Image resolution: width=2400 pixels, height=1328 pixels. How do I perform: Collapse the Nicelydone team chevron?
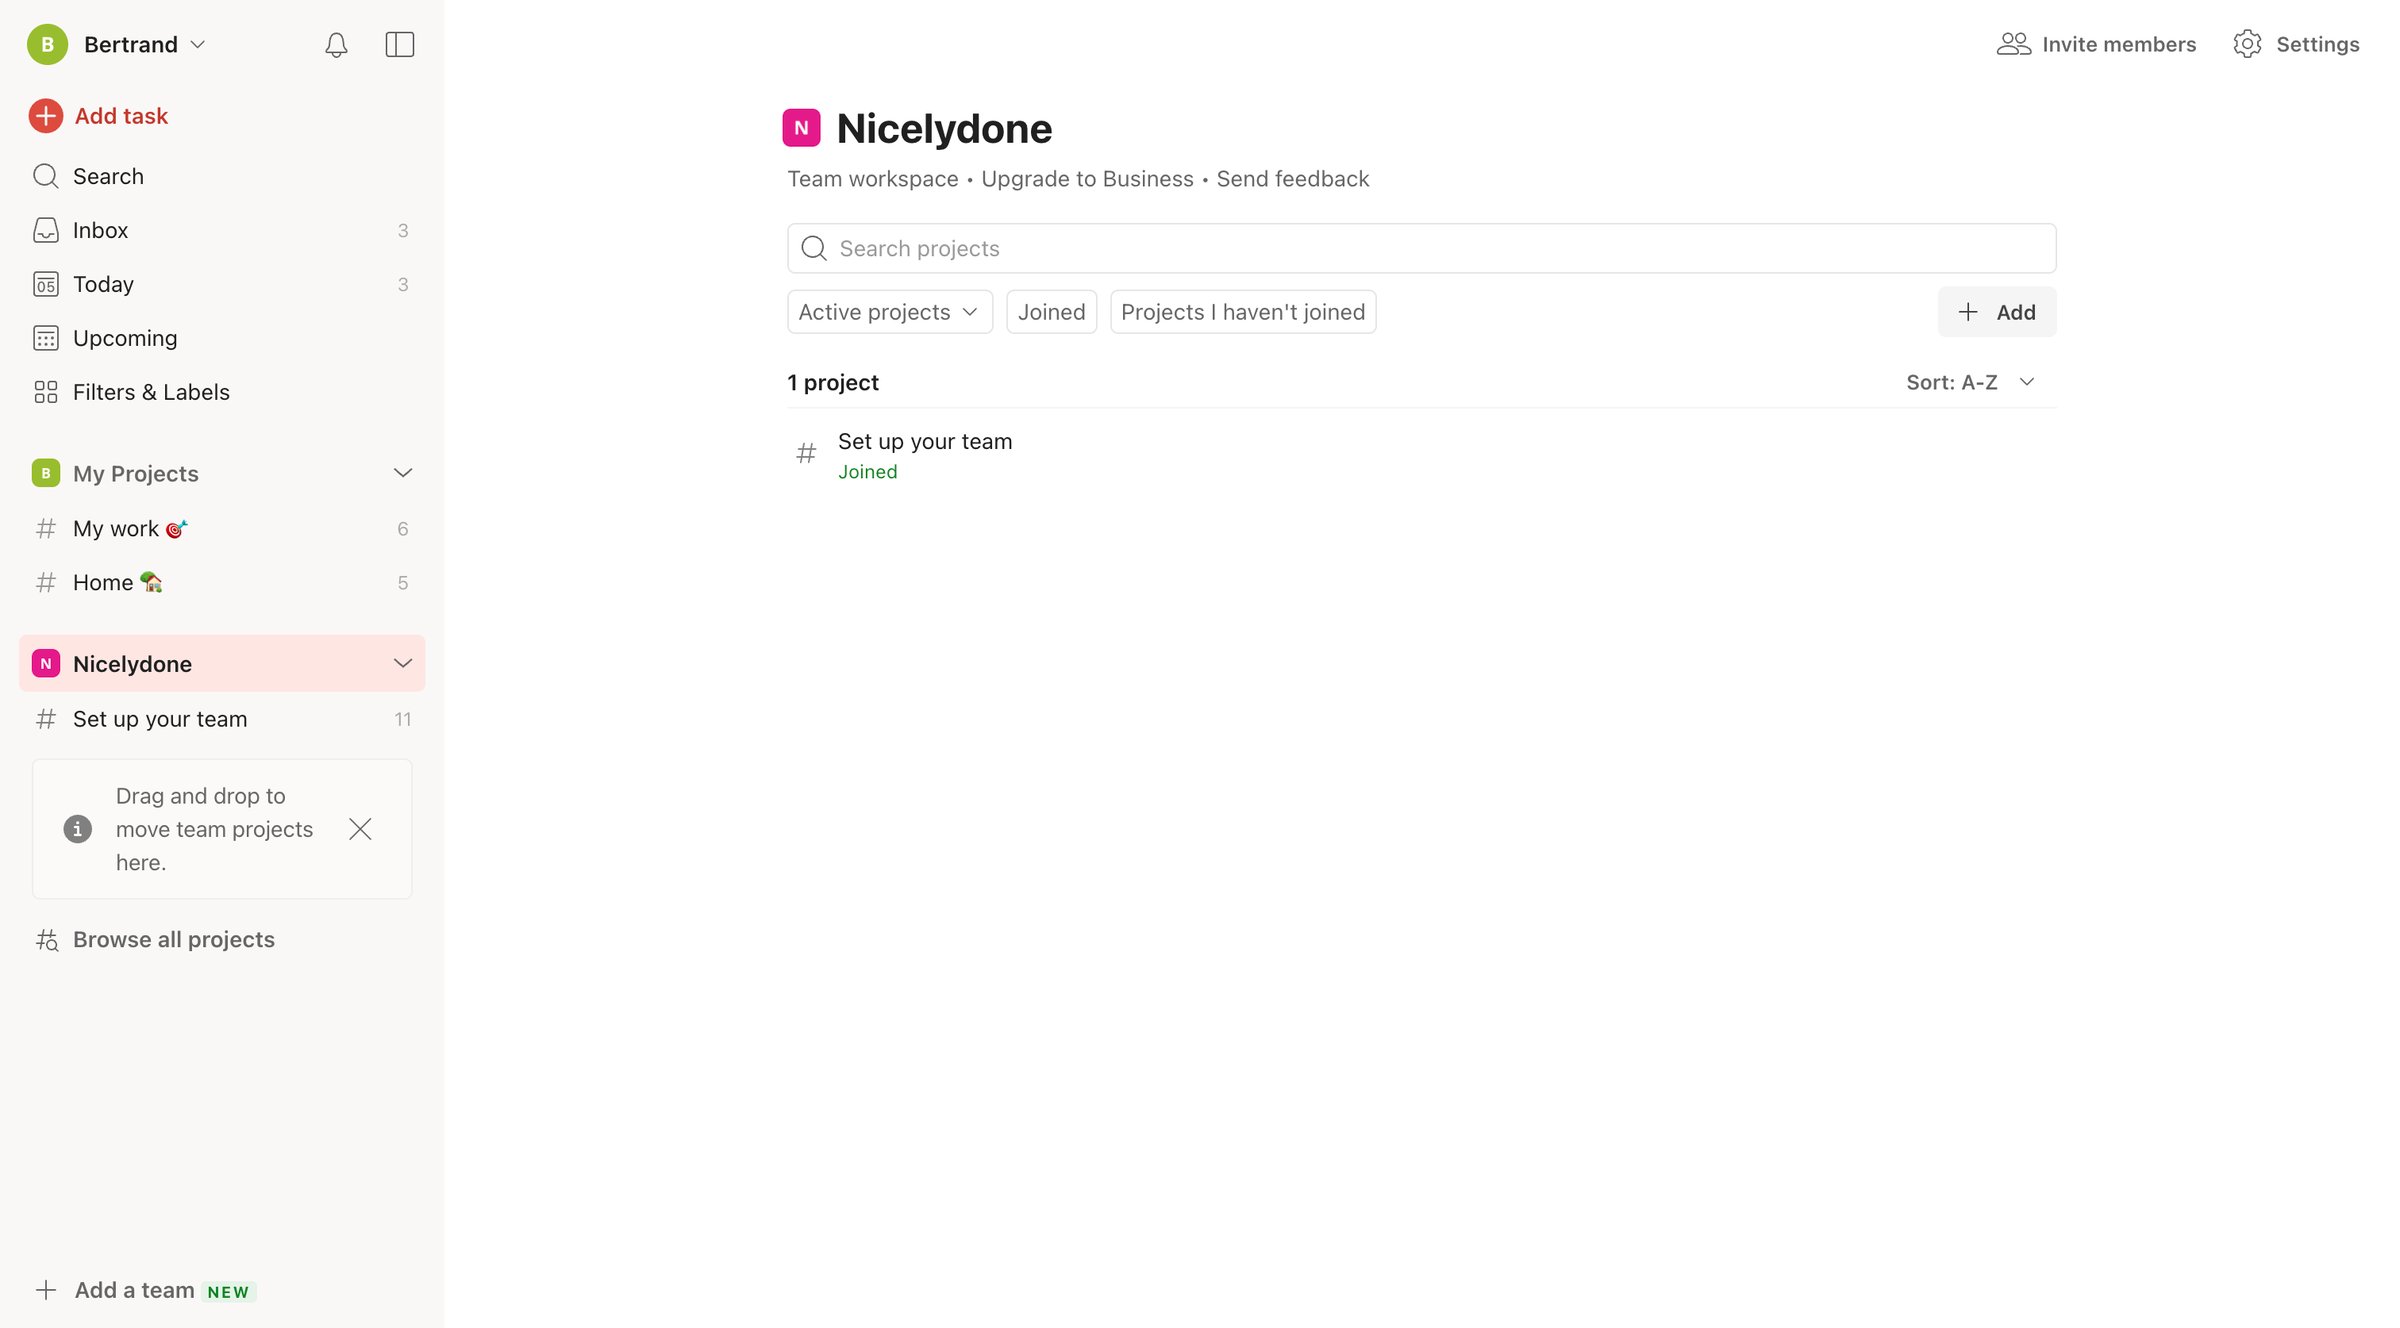pos(403,663)
